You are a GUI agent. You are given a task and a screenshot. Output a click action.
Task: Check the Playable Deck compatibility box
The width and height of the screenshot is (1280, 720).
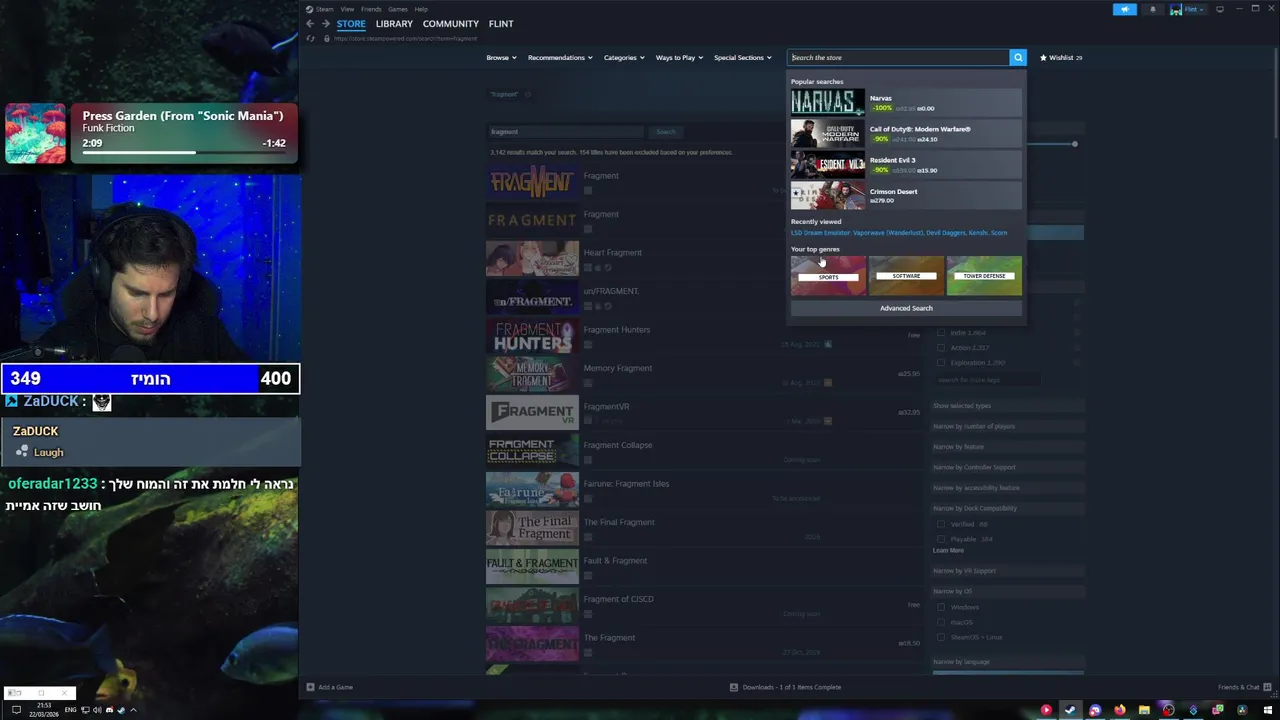[941, 539]
